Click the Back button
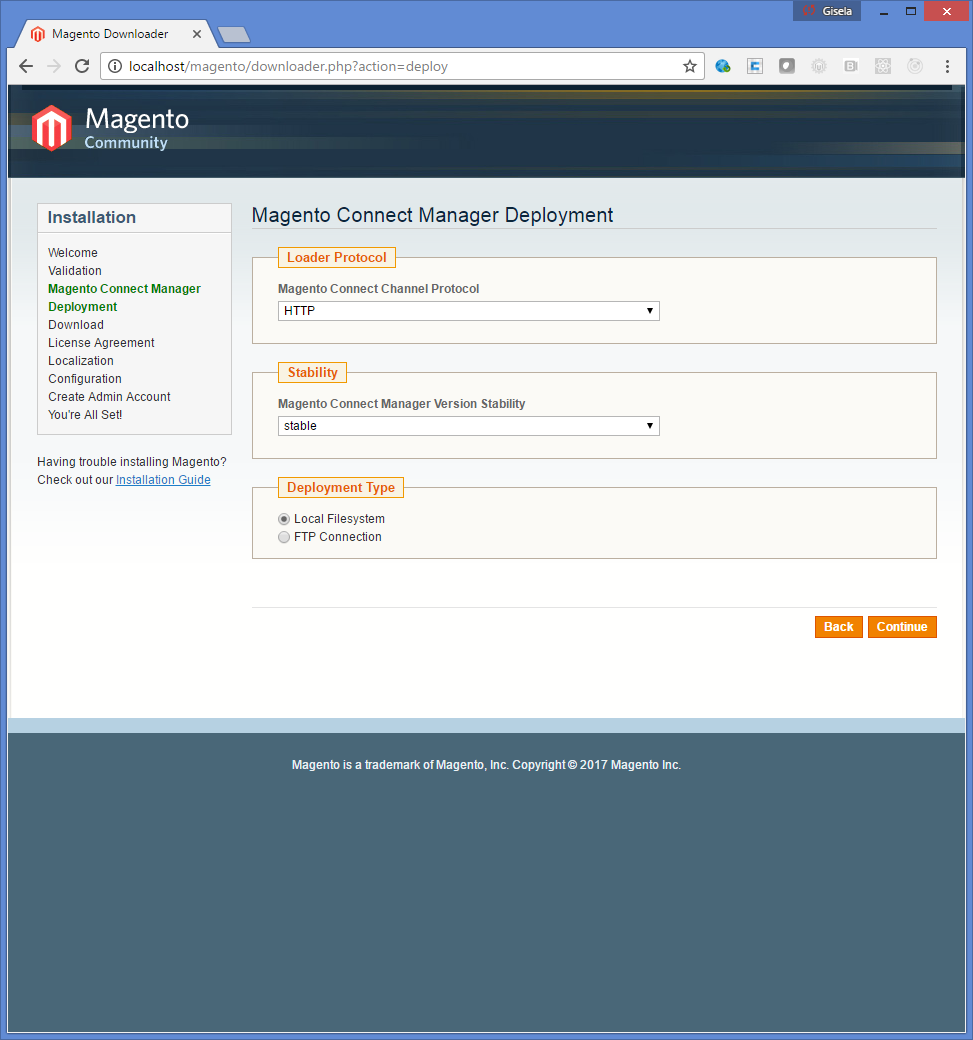Viewport: 973px width, 1040px height. 838,627
